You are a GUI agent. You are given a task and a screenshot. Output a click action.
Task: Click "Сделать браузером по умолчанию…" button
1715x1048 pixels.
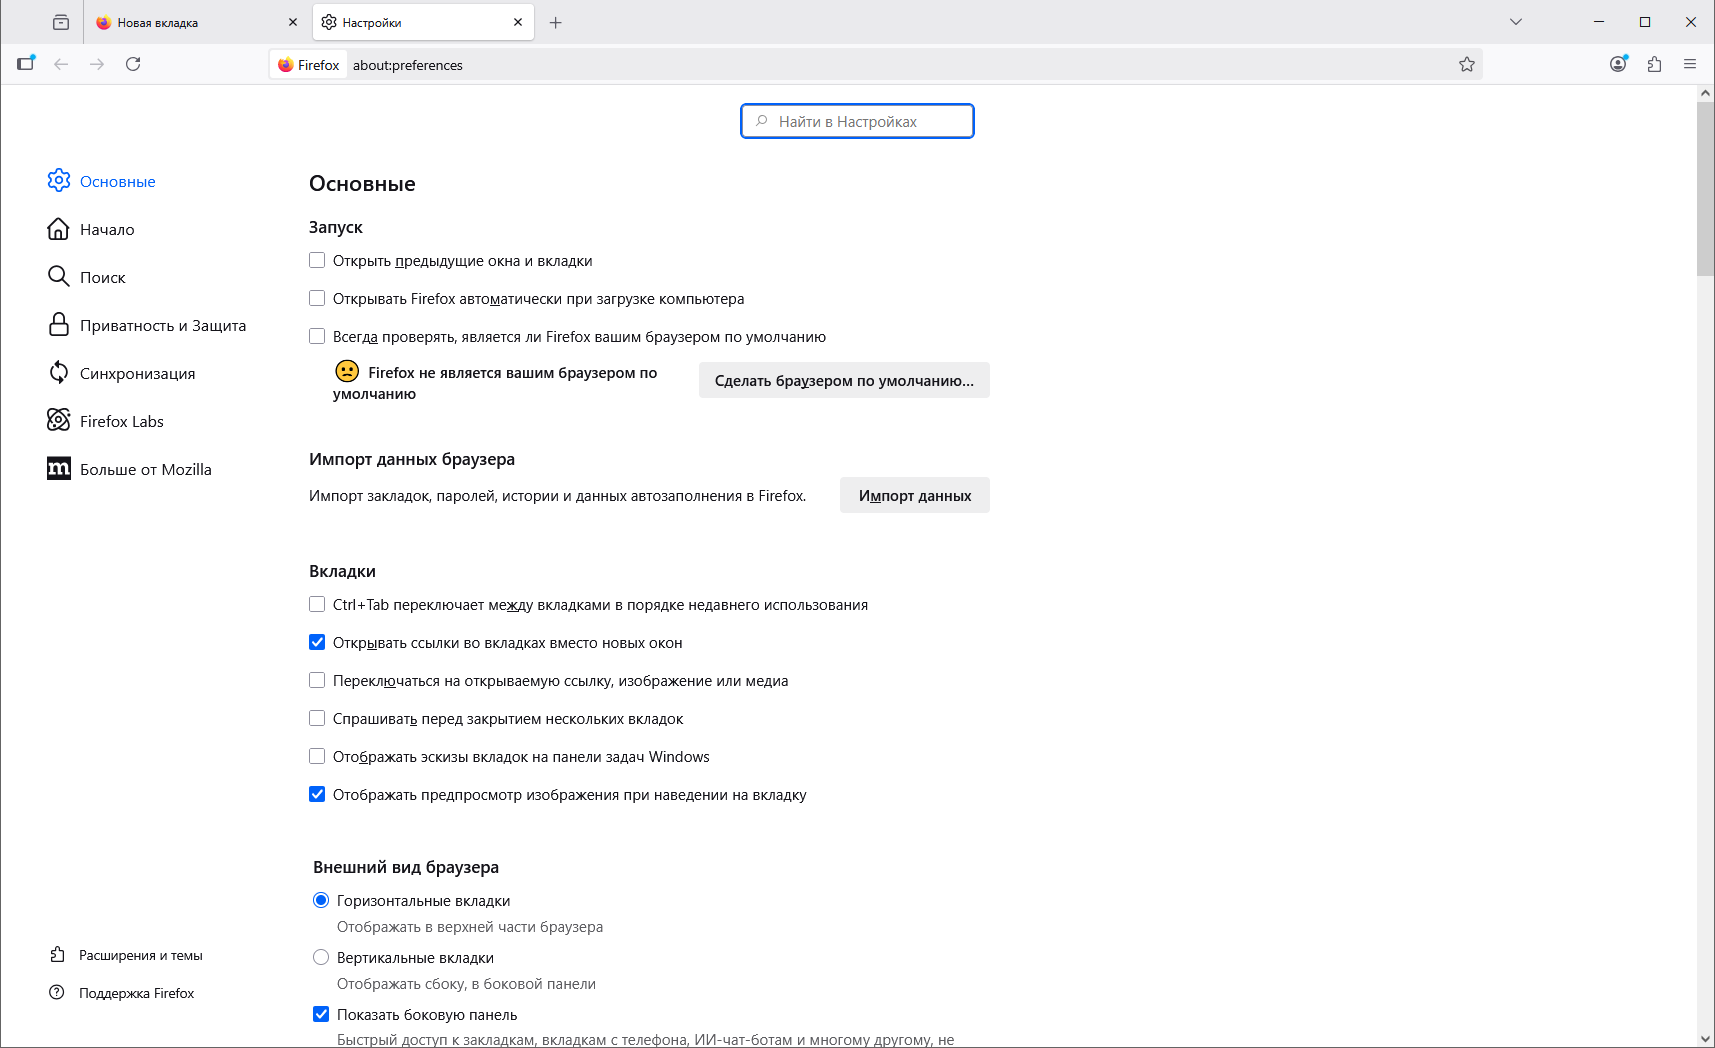coord(844,381)
